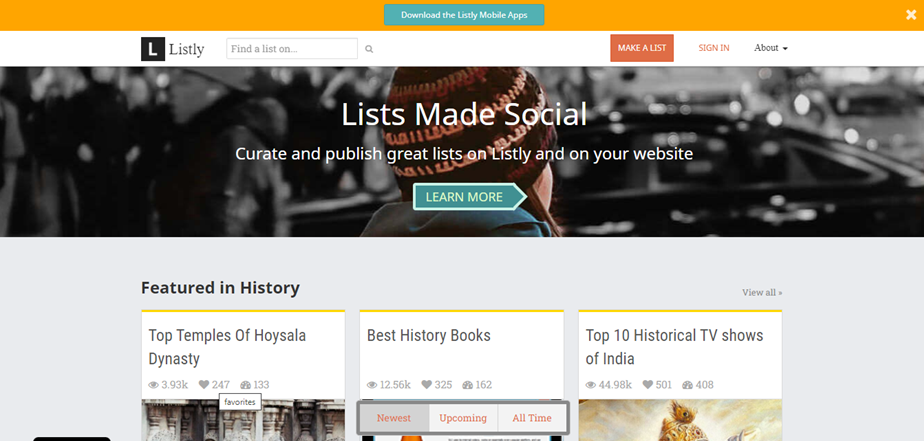Click views eye icon on Hoysala list
Screen dimensions: 924x441
point(154,385)
